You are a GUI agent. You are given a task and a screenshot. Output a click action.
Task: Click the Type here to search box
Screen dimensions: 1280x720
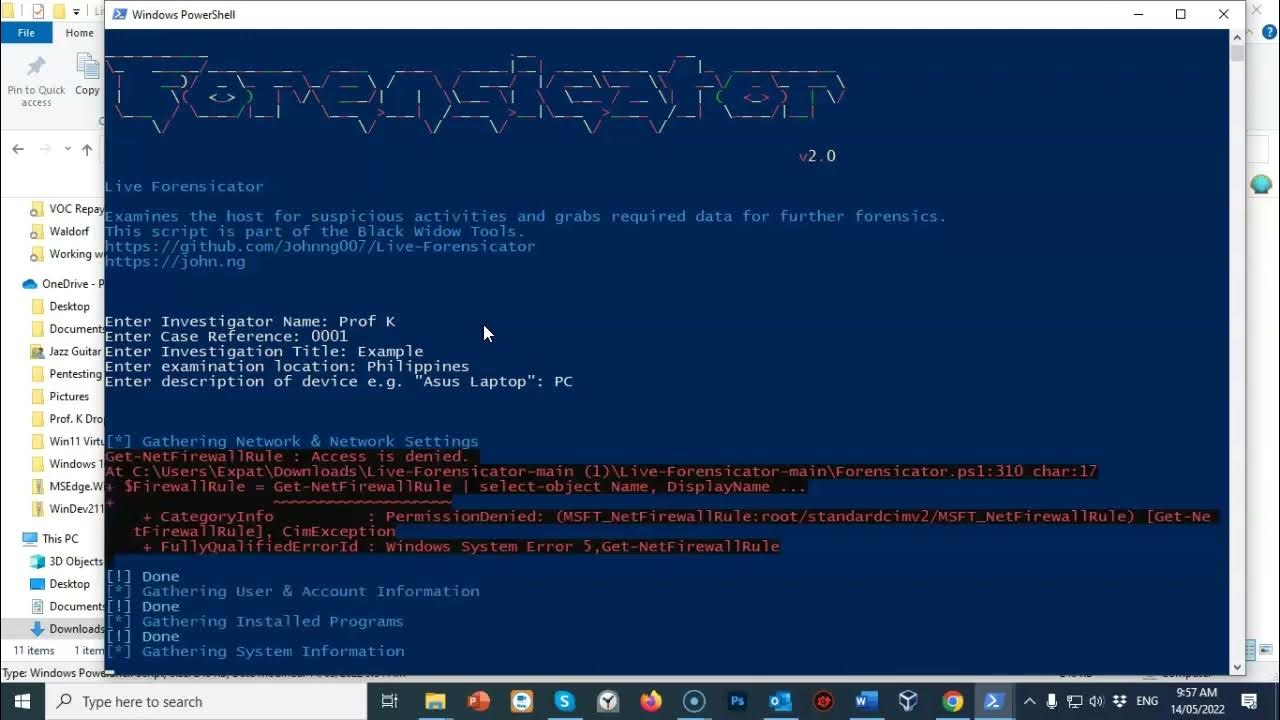point(208,701)
